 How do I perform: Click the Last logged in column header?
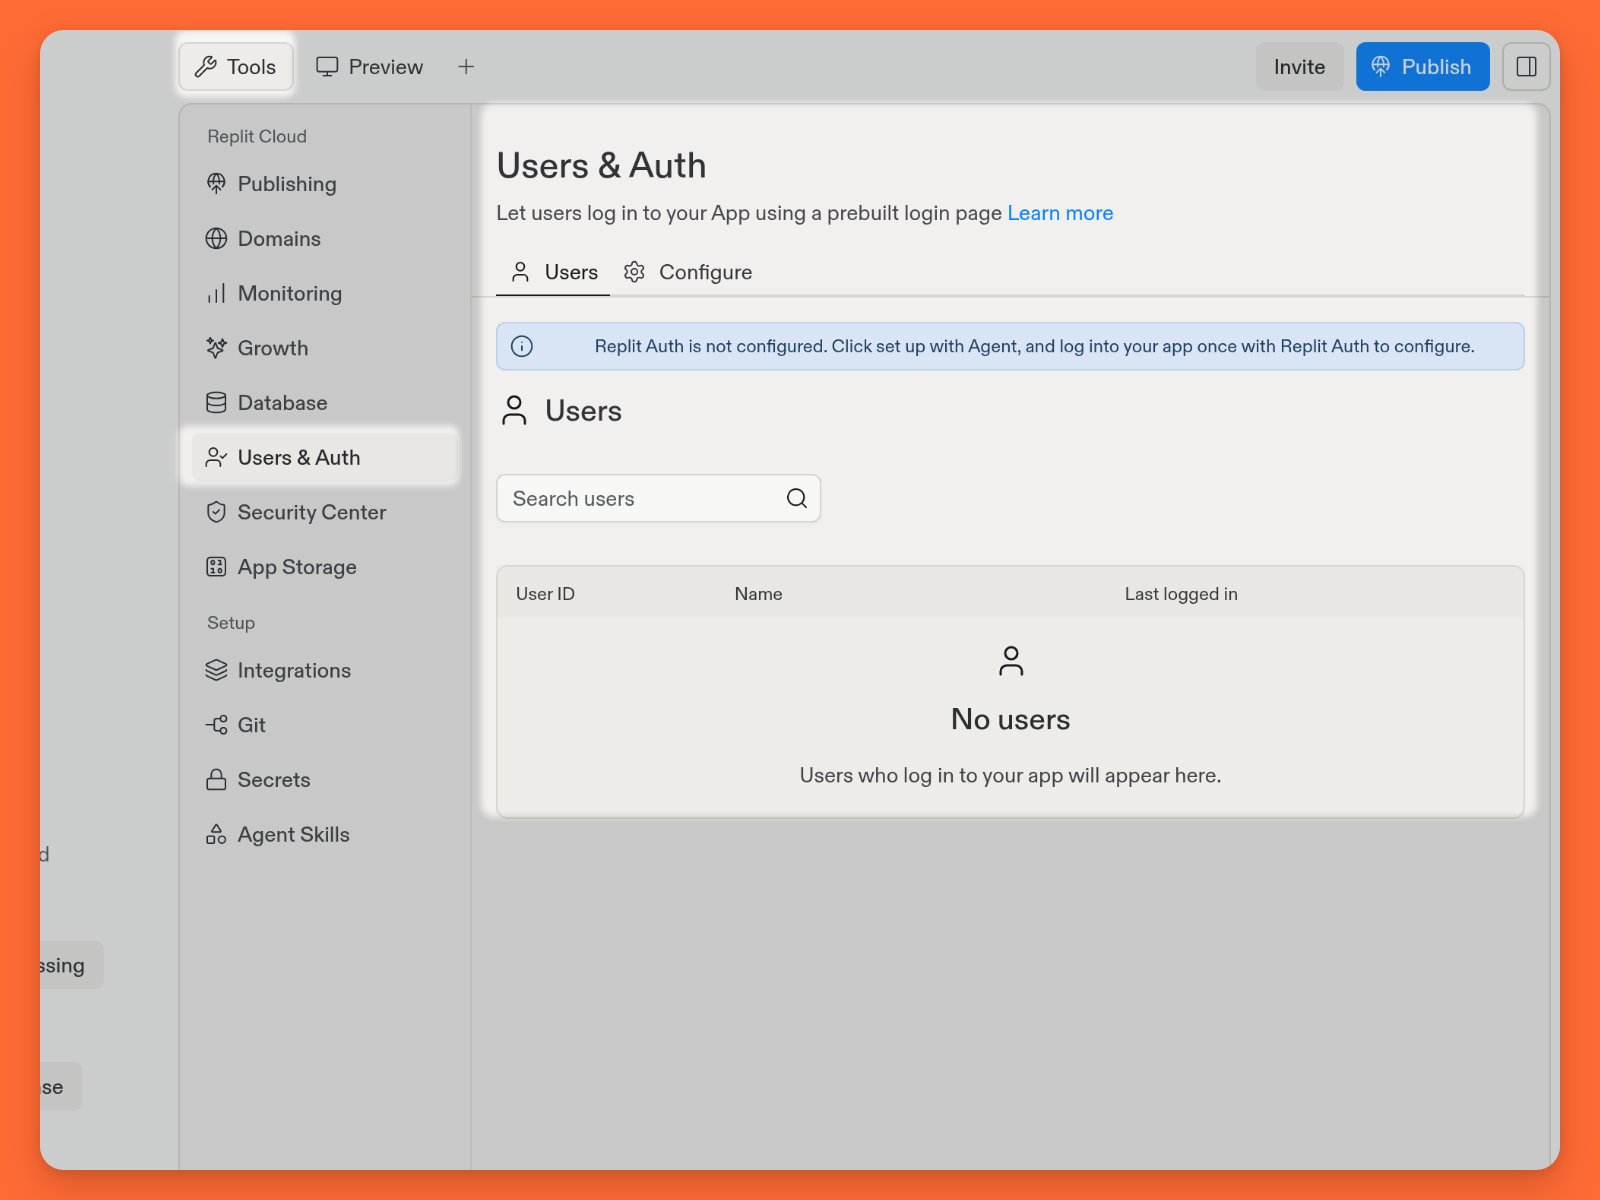[x=1181, y=594]
